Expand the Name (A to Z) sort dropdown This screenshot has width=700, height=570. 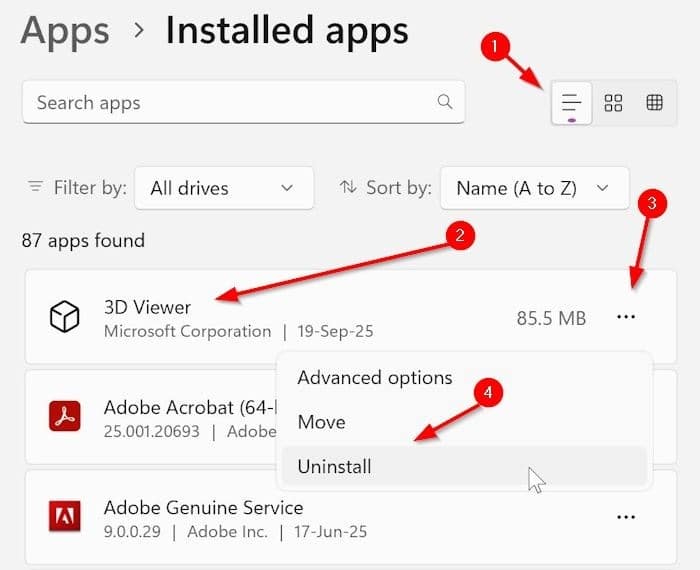pyautogui.click(x=534, y=188)
